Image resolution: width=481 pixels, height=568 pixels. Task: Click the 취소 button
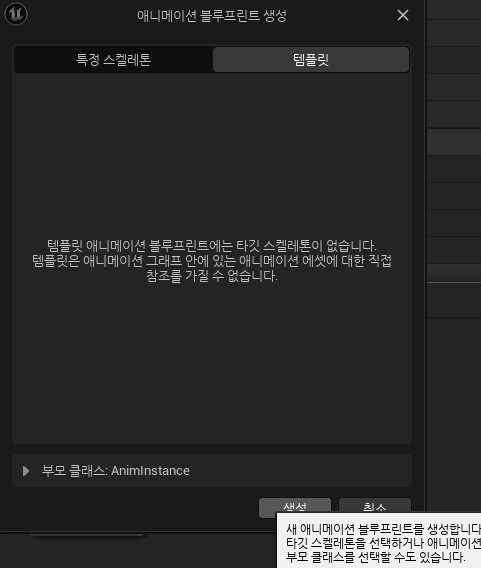tap(375, 505)
